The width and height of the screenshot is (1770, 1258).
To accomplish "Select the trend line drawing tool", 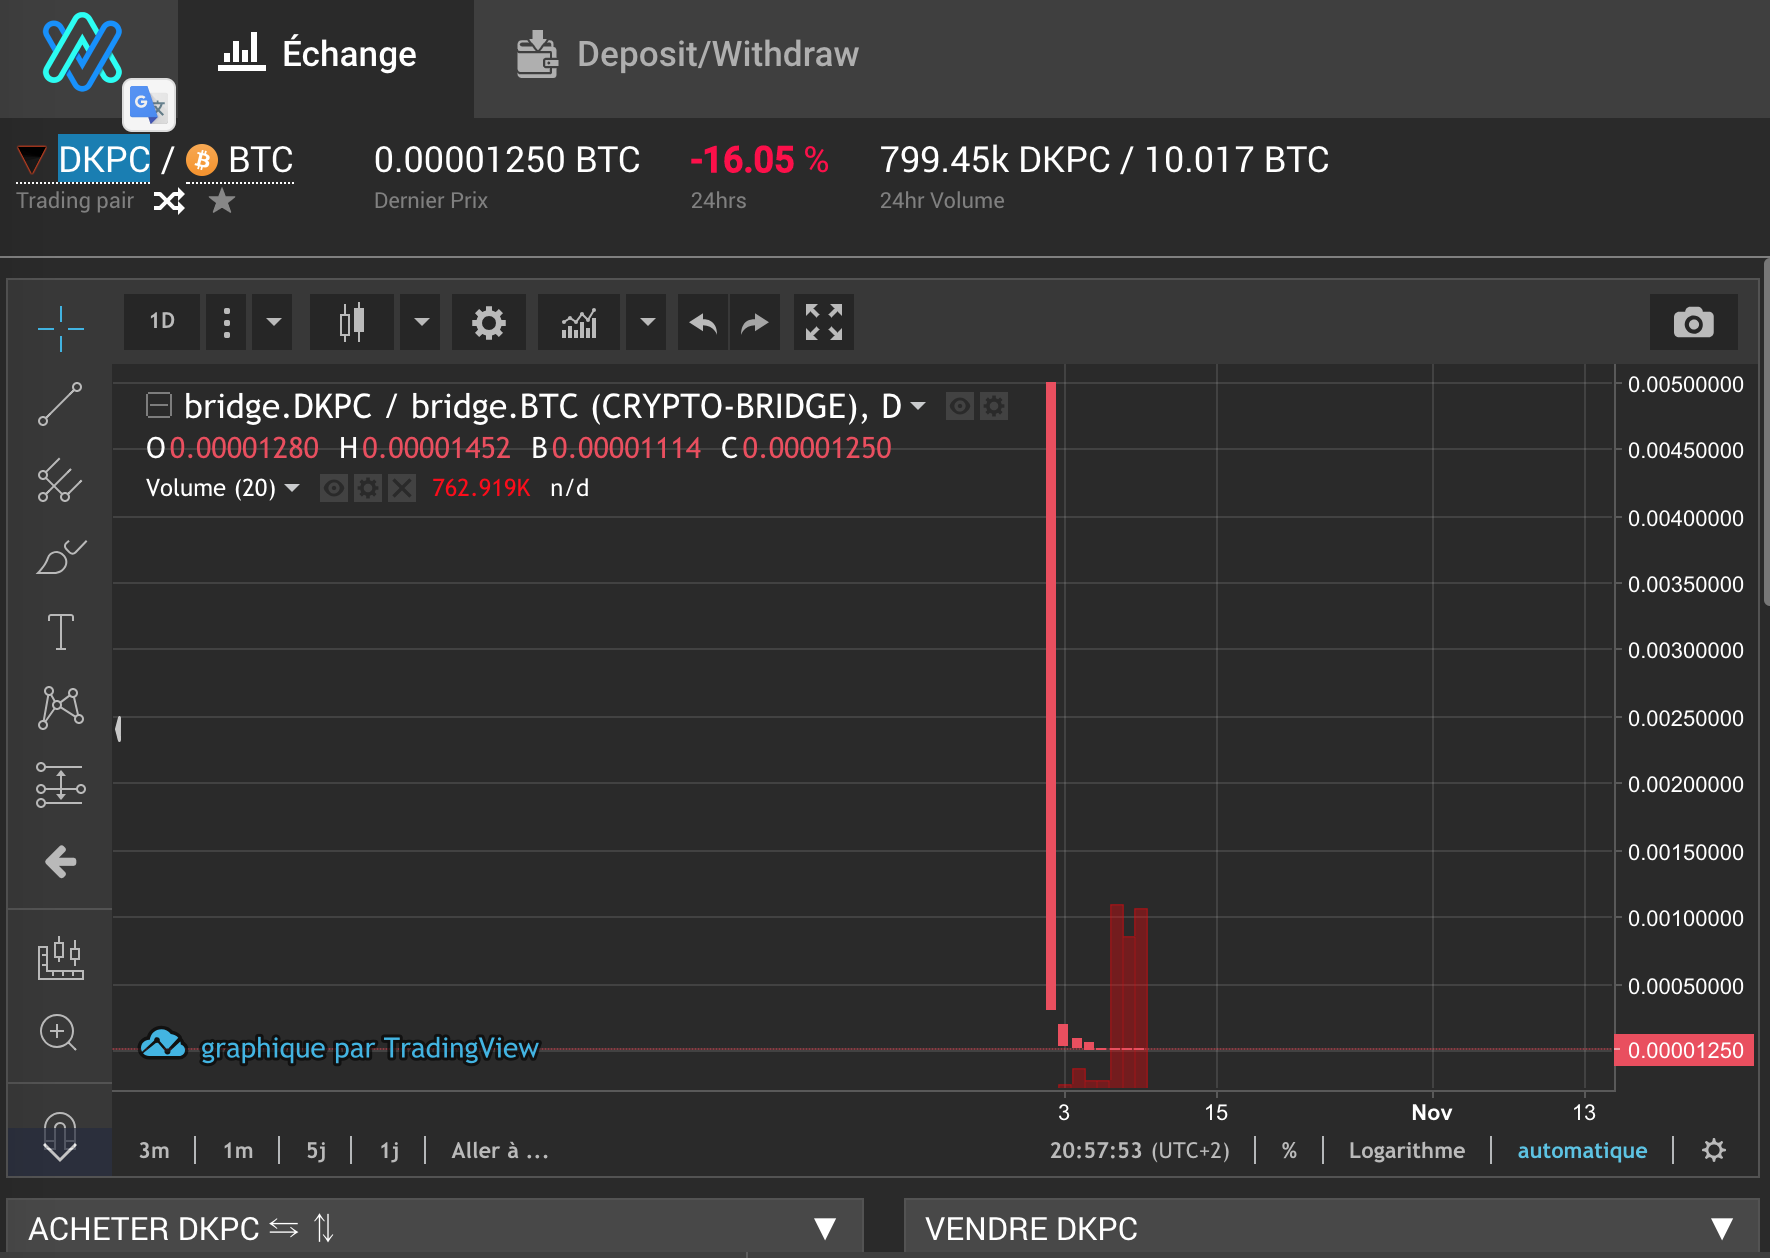I will pyautogui.click(x=60, y=404).
